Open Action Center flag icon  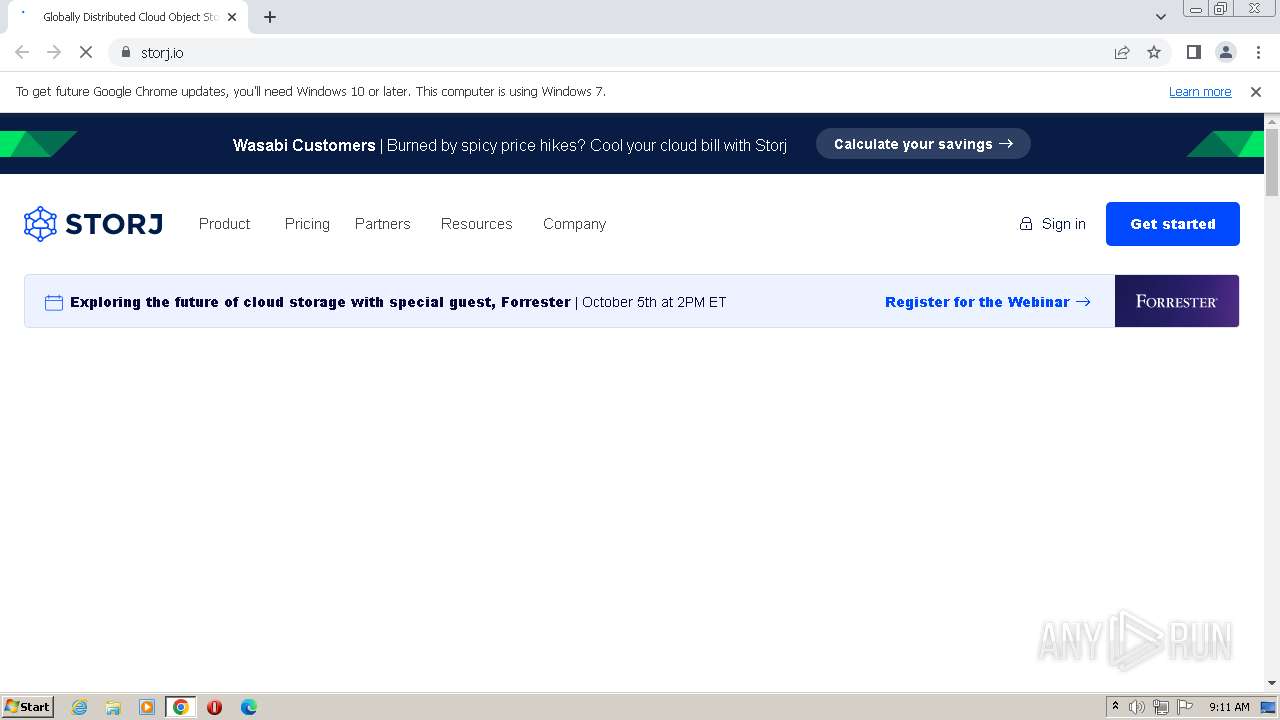coord(1185,707)
